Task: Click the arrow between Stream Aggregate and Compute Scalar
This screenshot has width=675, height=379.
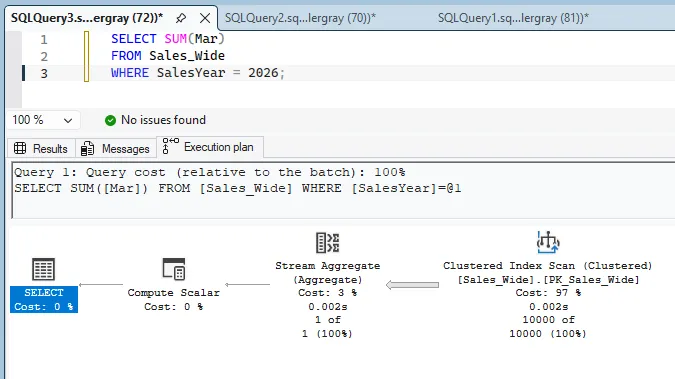Action: (x=248, y=284)
